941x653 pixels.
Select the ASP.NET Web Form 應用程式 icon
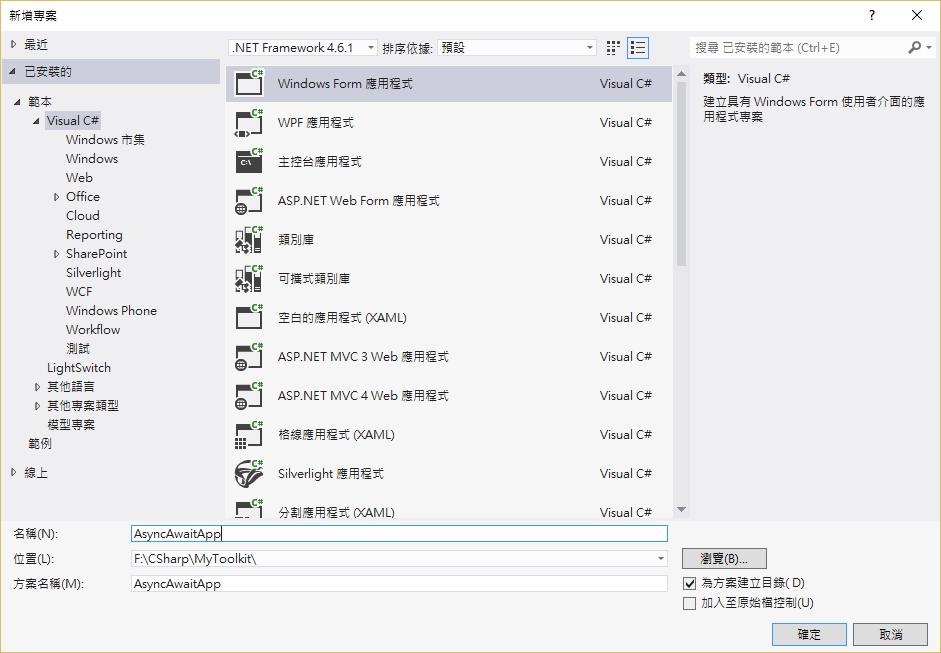coord(249,200)
